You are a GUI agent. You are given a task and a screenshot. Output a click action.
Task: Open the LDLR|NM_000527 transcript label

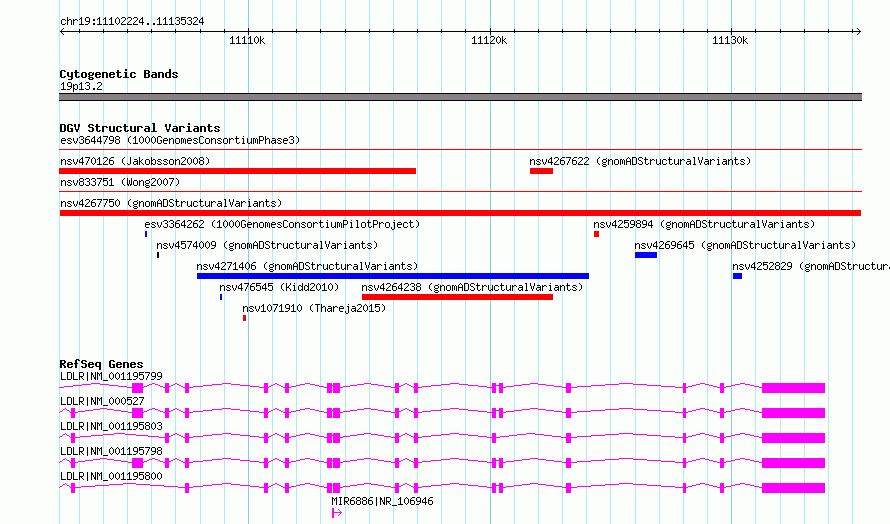coord(102,401)
